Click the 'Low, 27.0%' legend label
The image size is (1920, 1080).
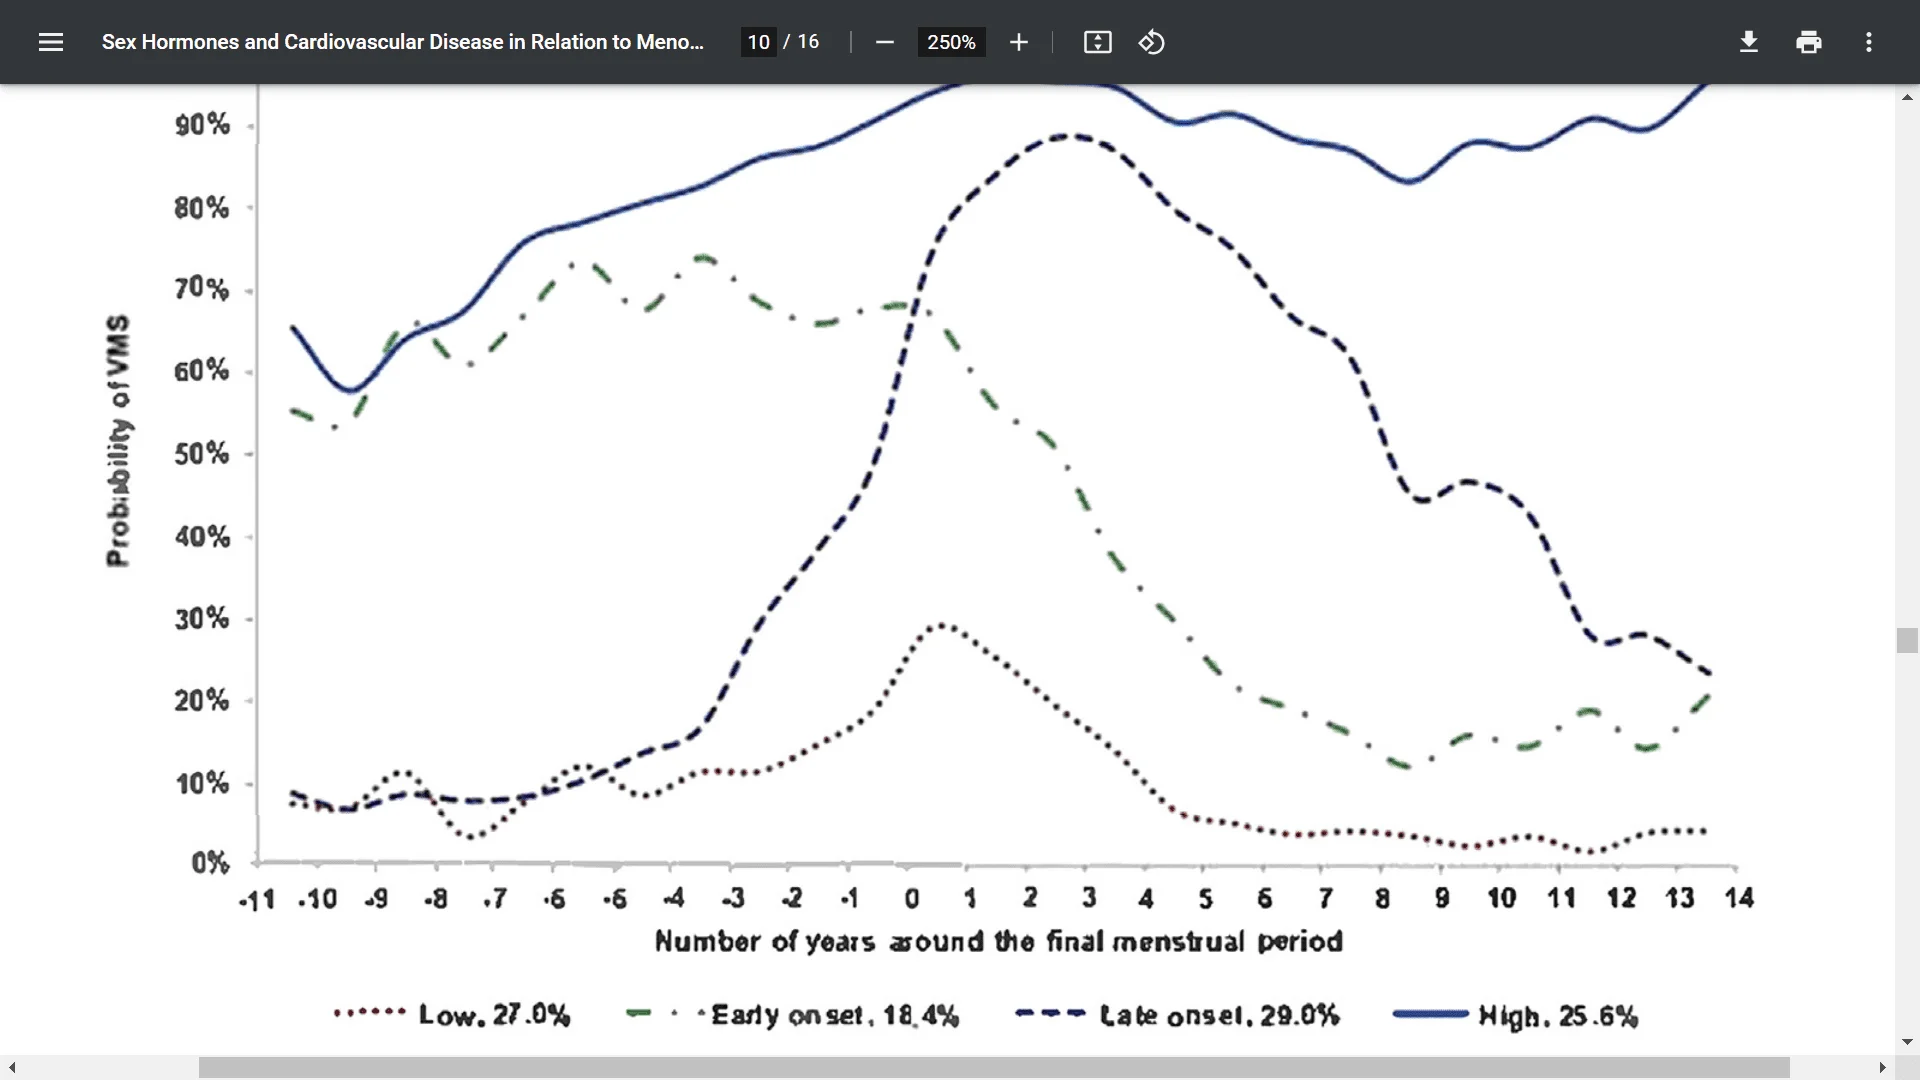tap(494, 1015)
